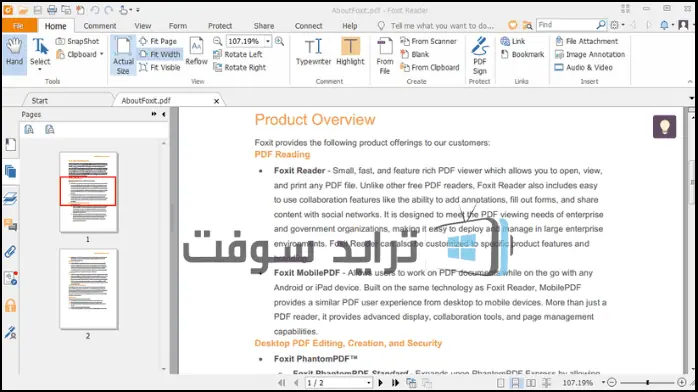The height and width of the screenshot is (392, 698).
Task: Toggle Actual Size view
Action: pyautogui.click(x=123, y=56)
